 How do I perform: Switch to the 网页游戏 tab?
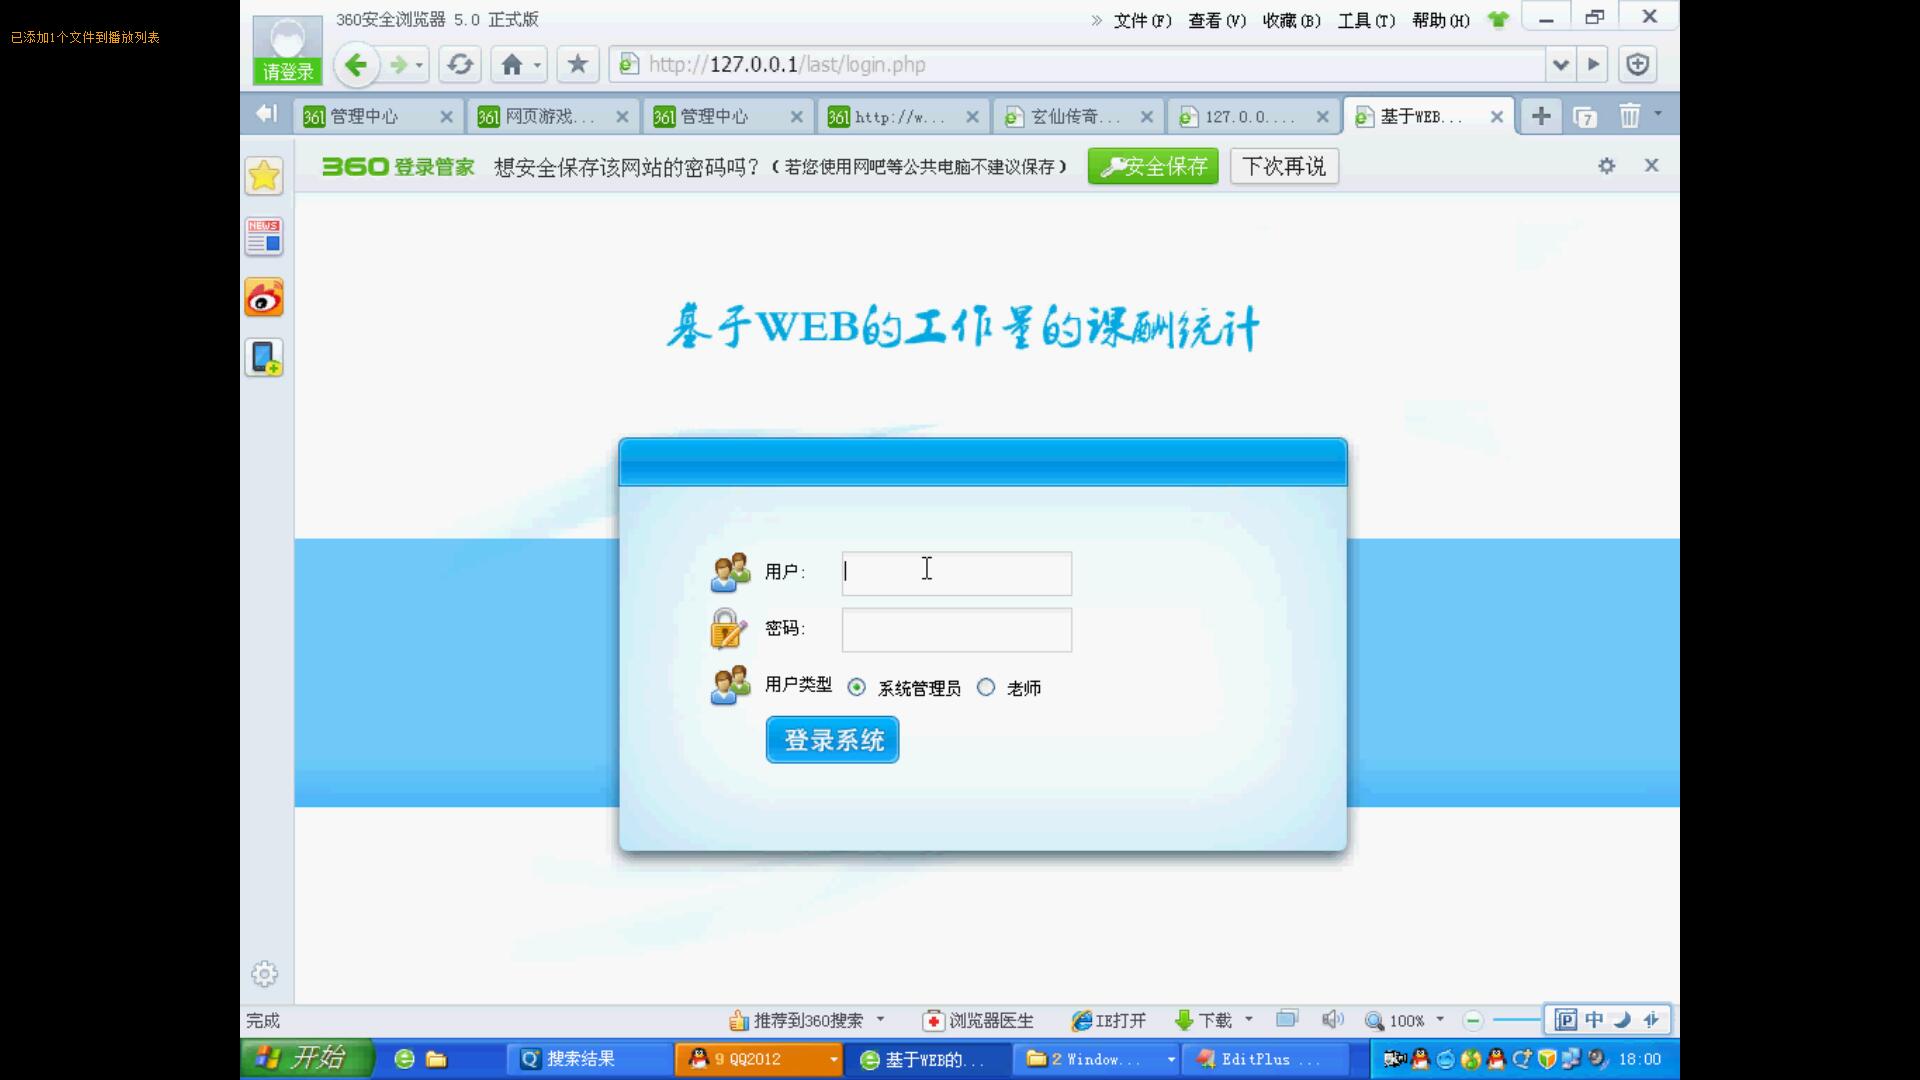[552, 117]
